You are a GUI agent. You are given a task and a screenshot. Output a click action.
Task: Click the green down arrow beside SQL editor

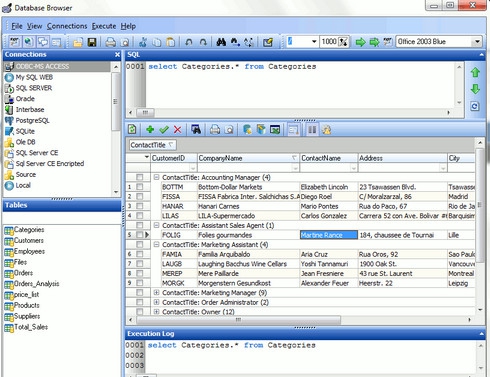tap(475, 89)
